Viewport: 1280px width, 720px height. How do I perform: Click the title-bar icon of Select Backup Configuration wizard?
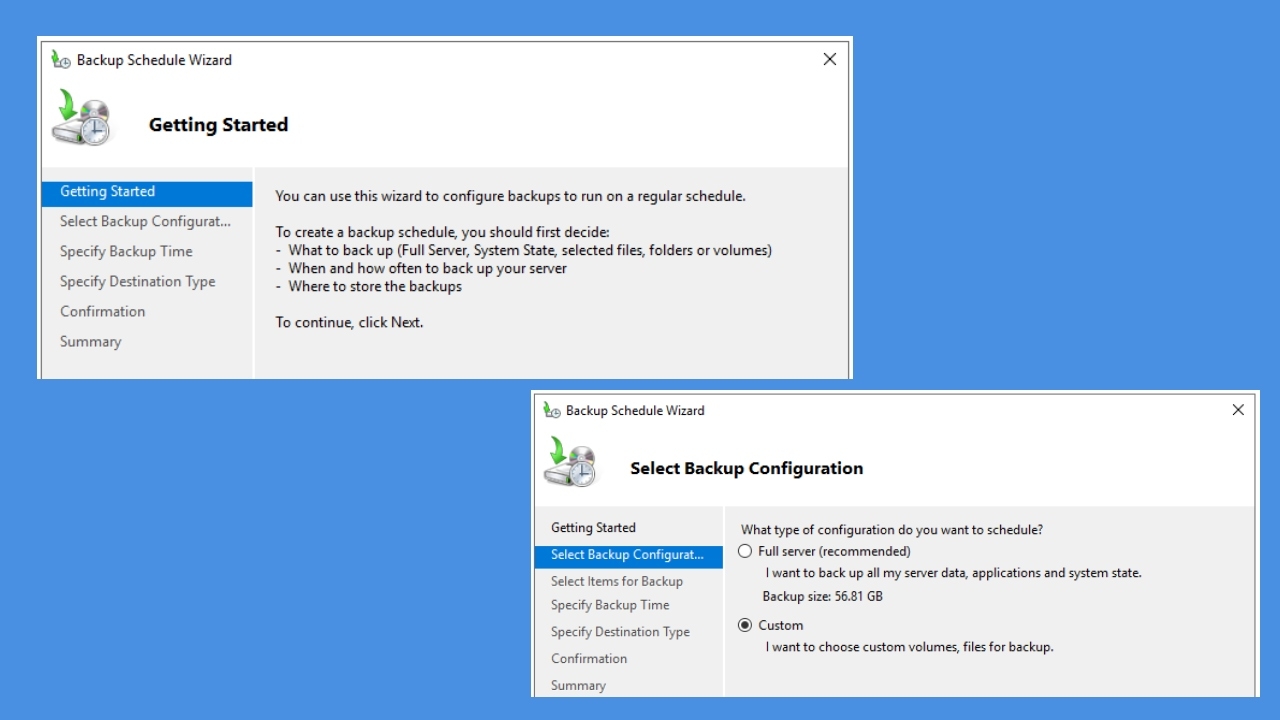pyautogui.click(x=552, y=410)
